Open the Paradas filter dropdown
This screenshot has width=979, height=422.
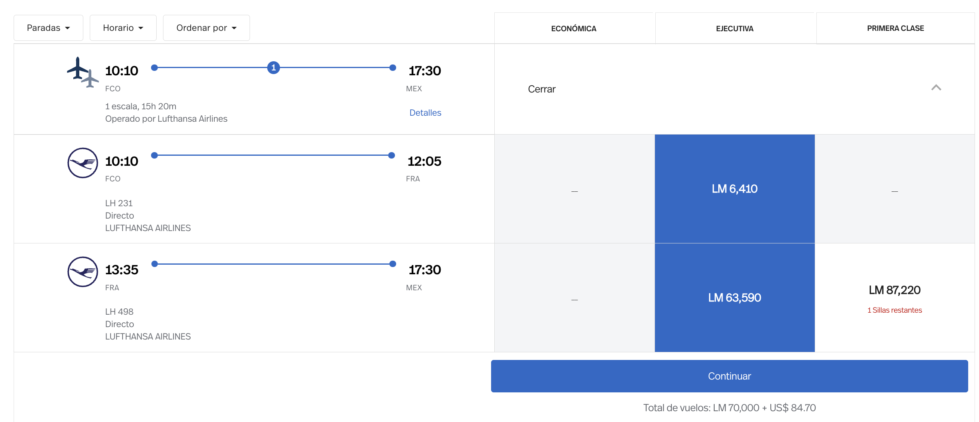tap(47, 28)
